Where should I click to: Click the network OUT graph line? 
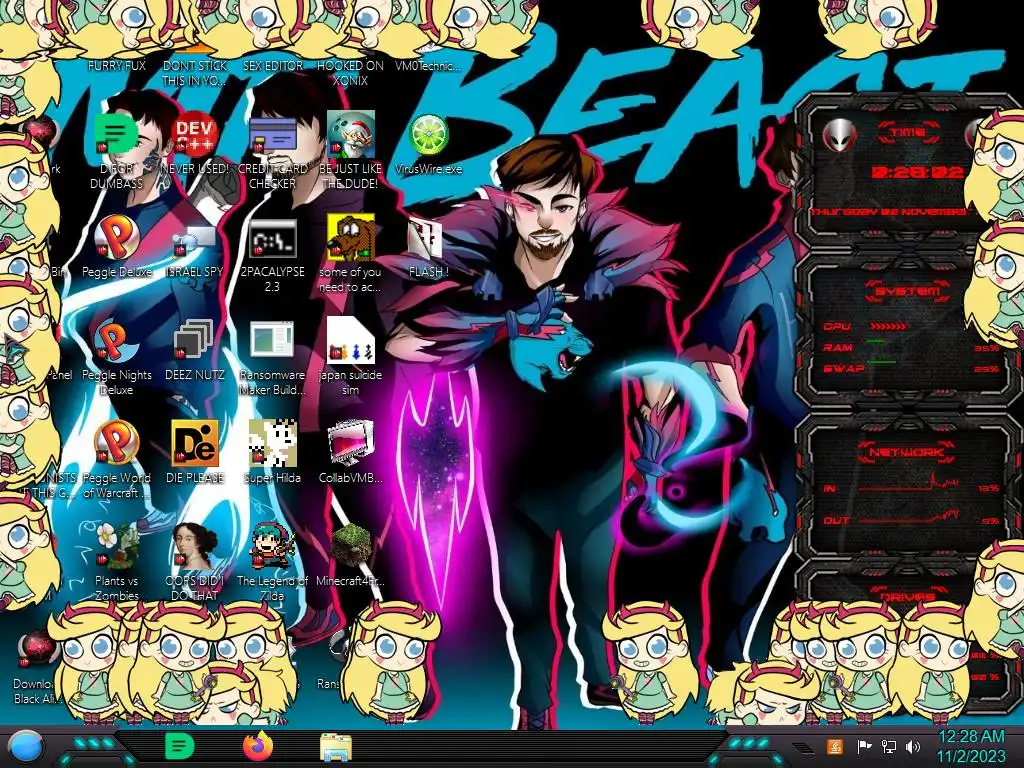pyautogui.click(x=908, y=517)
